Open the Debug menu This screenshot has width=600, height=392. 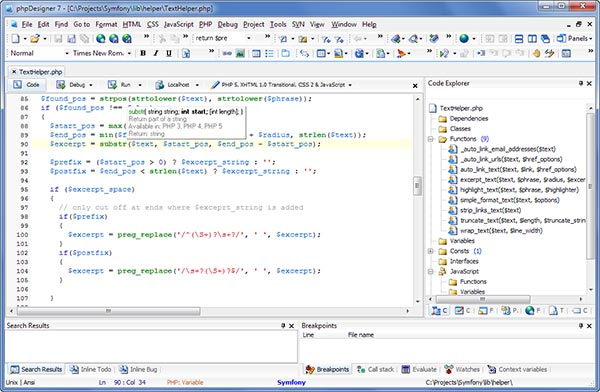[228, 24]
